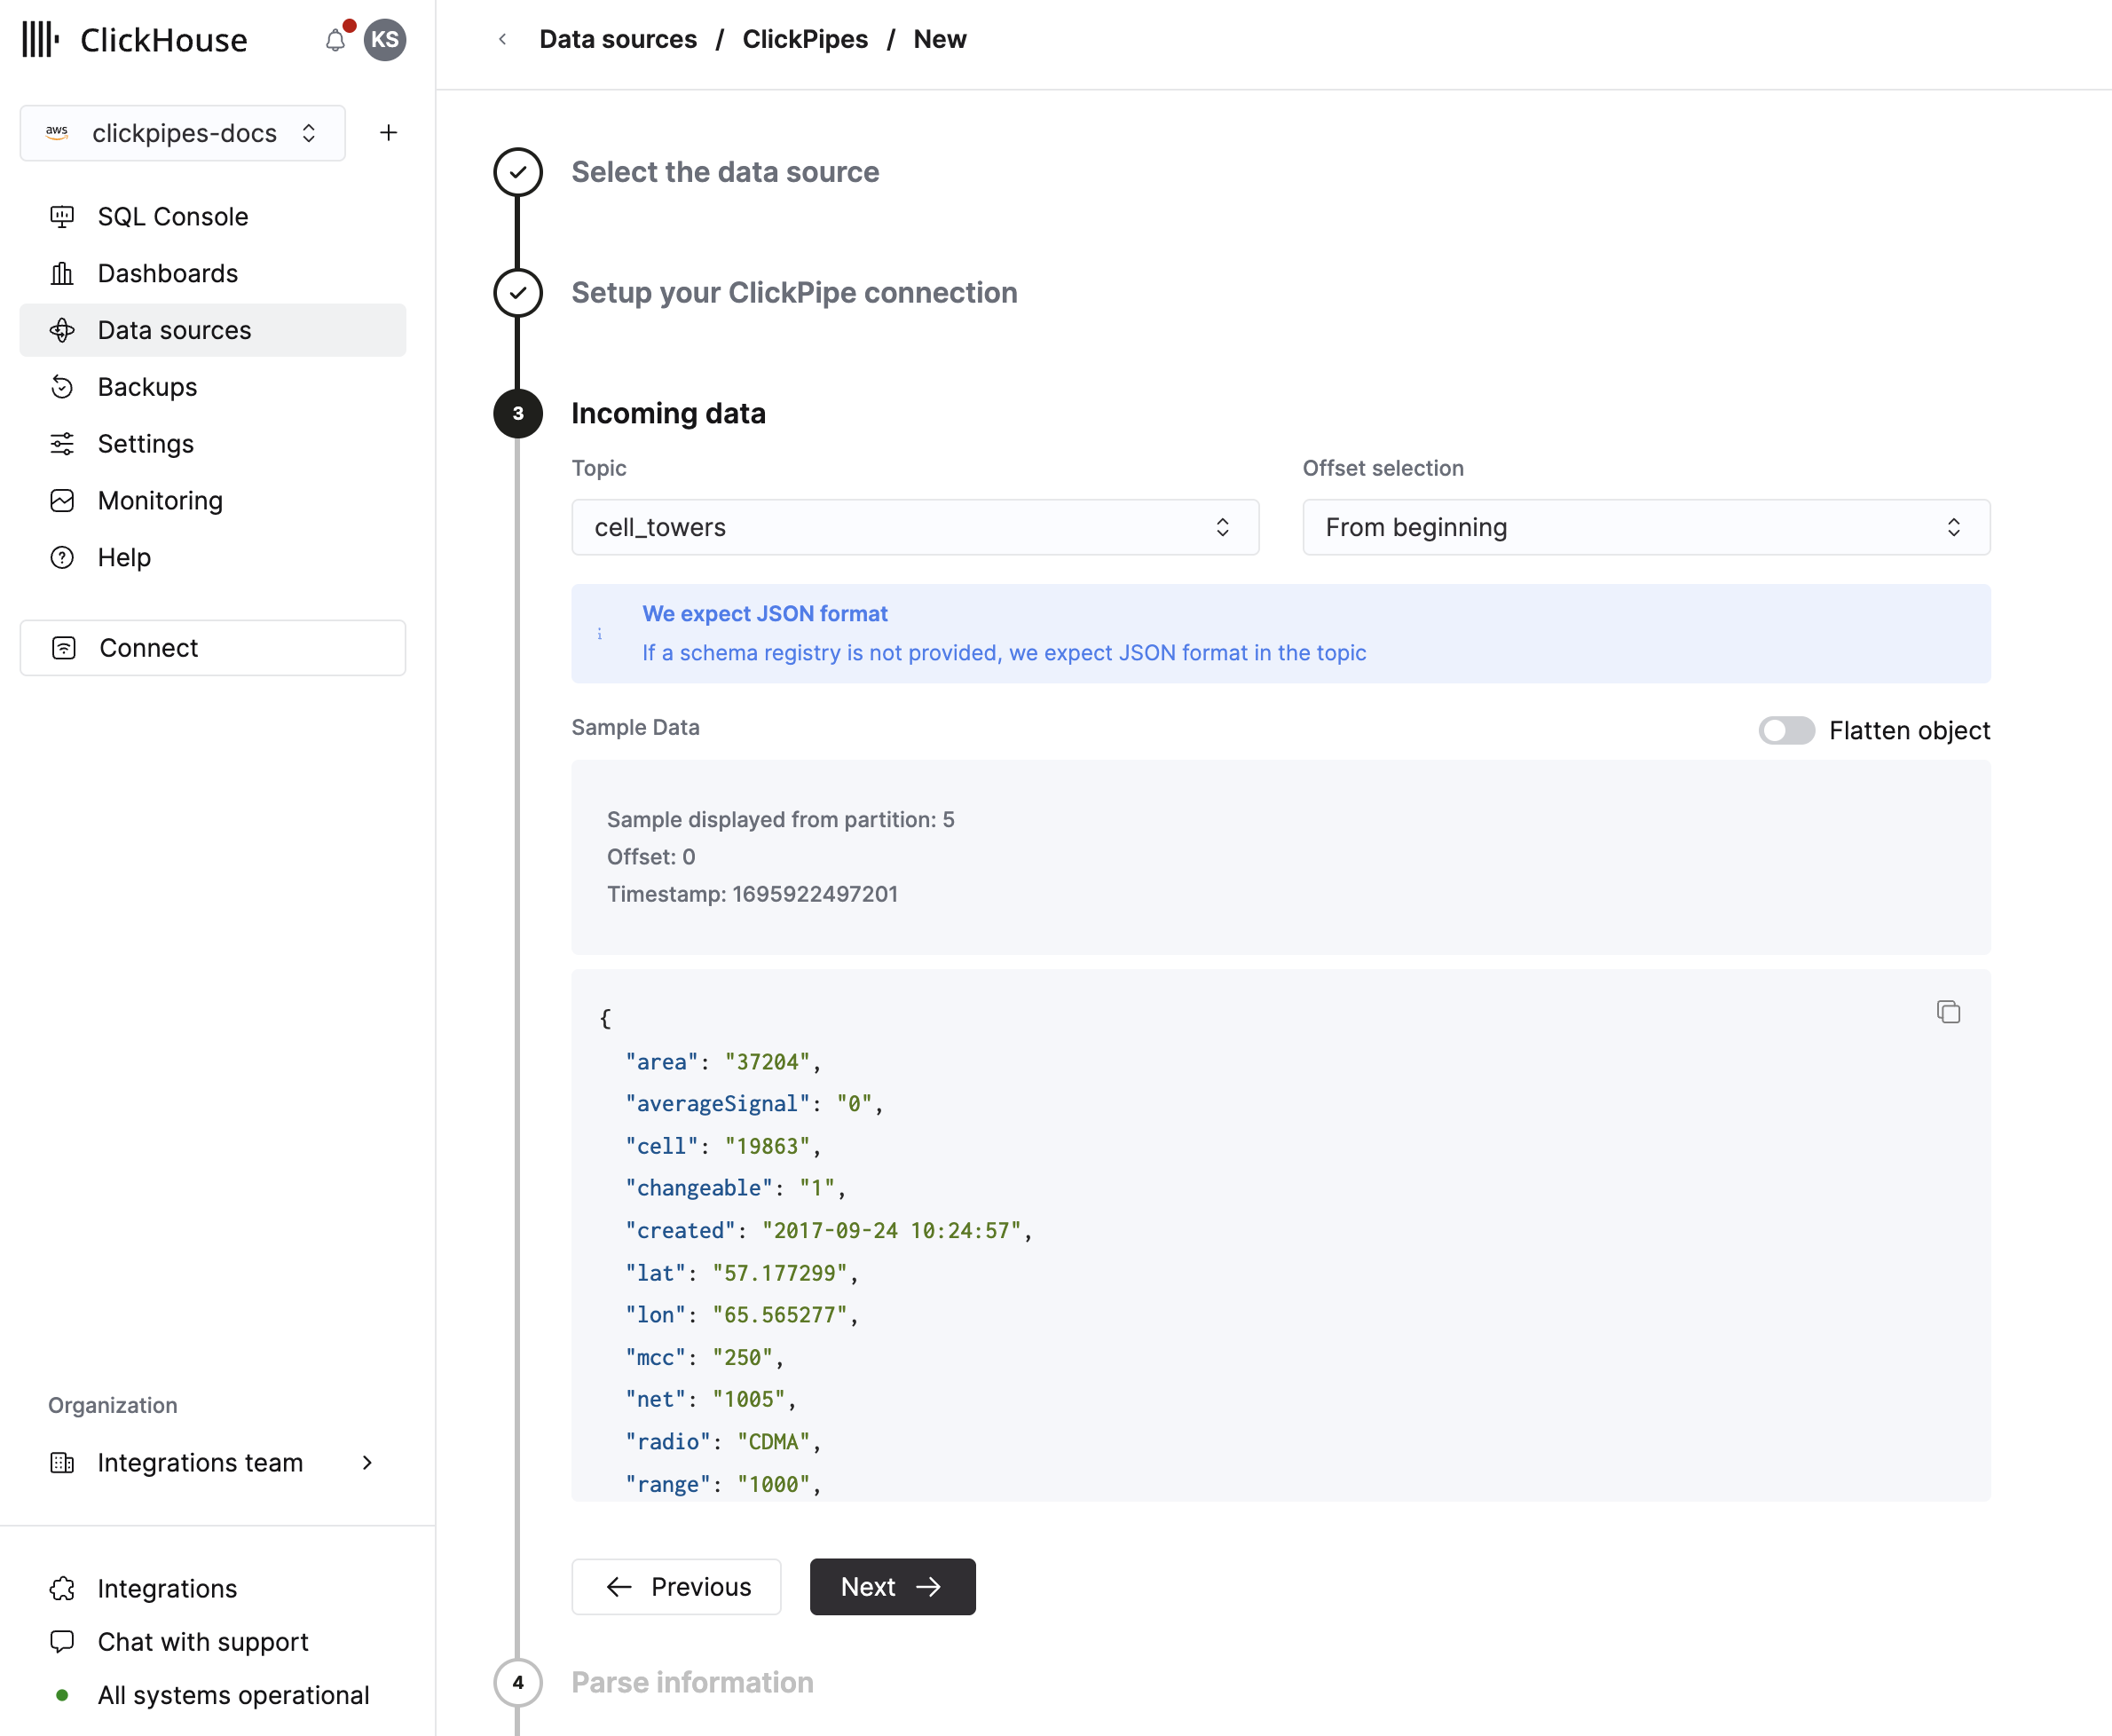Enable the Flatten object toggle
The width and height of the screenshot is (2112, 1736).
[x=1786, y=730]
